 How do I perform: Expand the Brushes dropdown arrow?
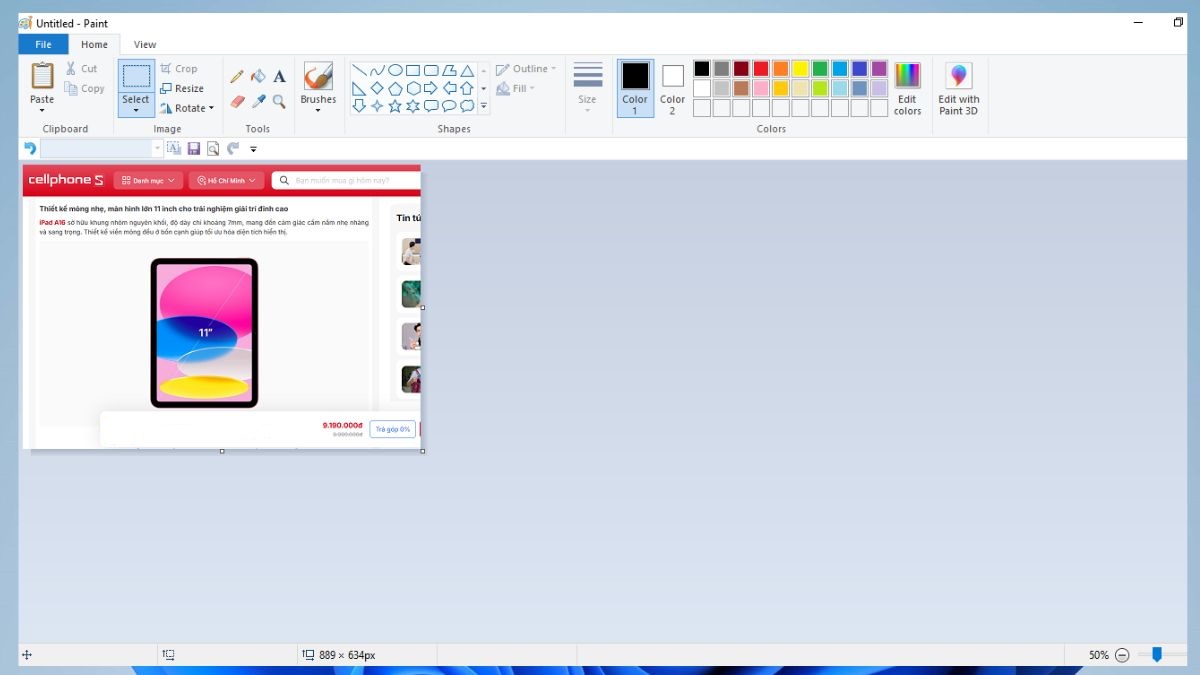pyautogui.click(x=318, y=110)
